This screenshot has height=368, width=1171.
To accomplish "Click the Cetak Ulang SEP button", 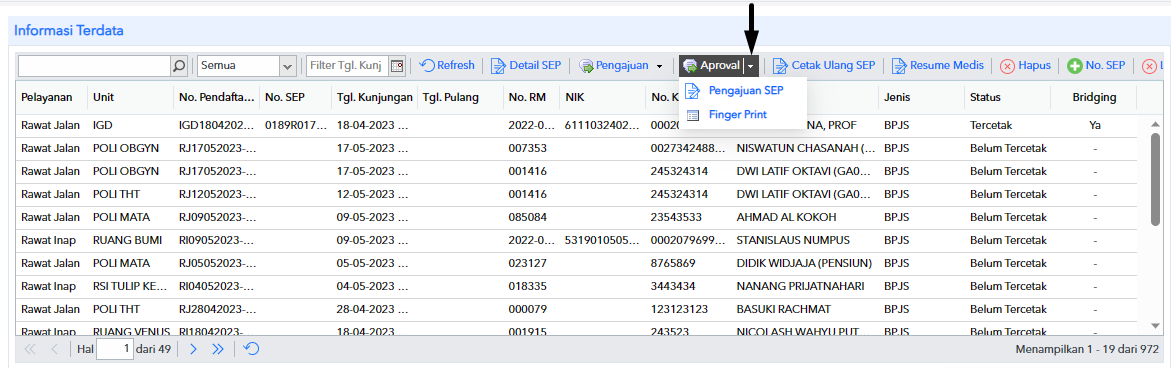I will (824, 66).
